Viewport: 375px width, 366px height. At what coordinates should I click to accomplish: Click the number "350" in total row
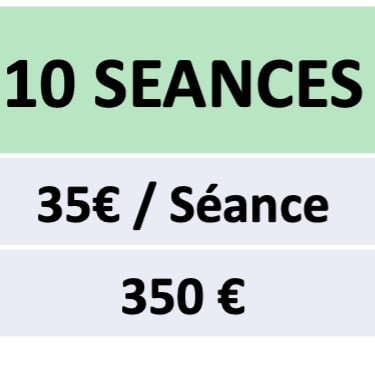click(x=162, y=297)
